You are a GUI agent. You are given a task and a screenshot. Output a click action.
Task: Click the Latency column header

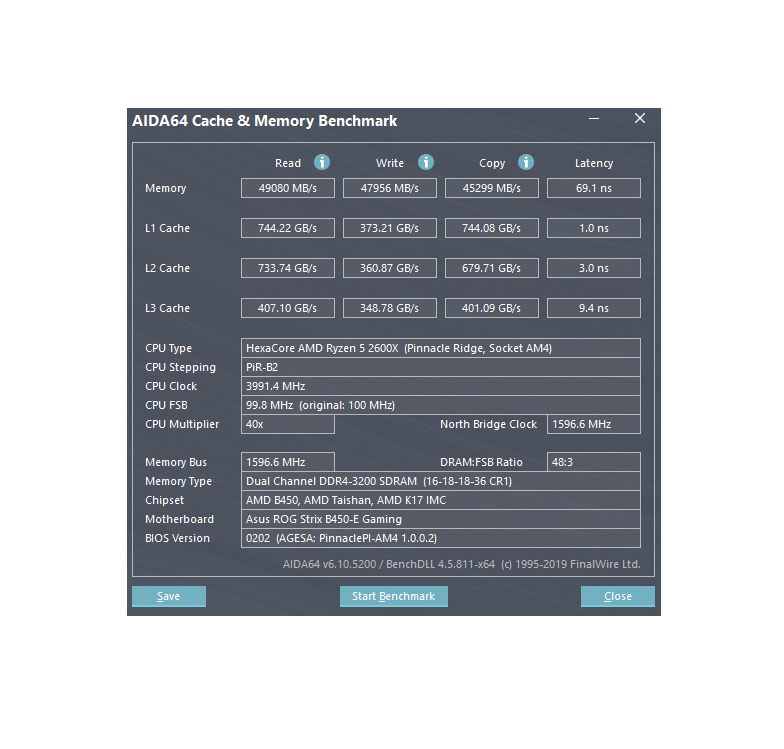(x=594, y=164)
